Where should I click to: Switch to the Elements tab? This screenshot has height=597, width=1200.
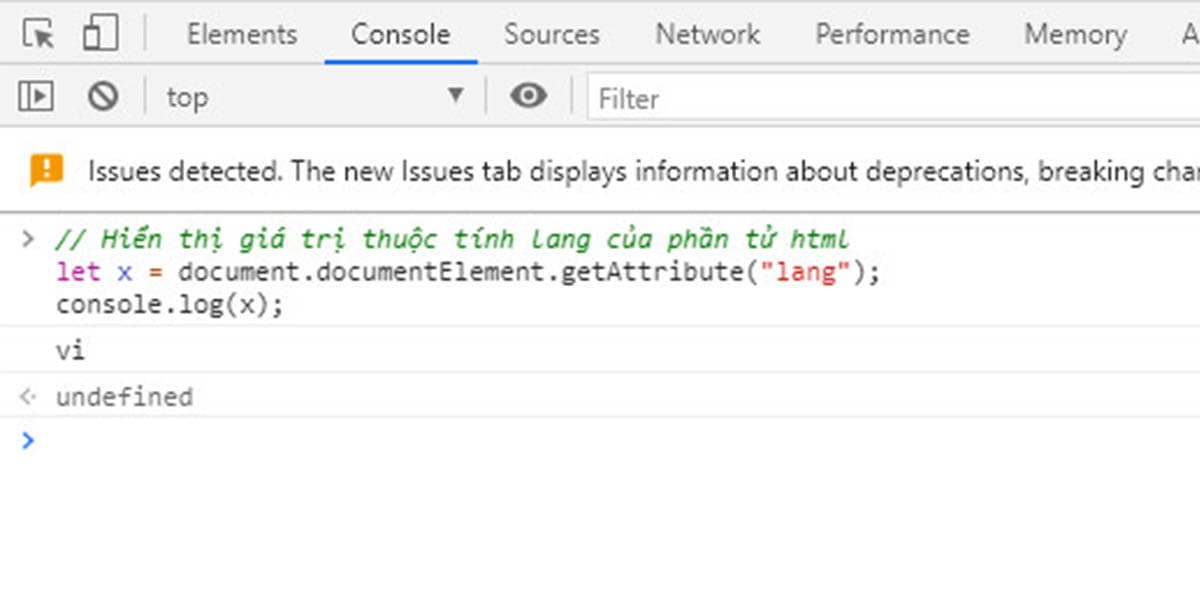242,34
